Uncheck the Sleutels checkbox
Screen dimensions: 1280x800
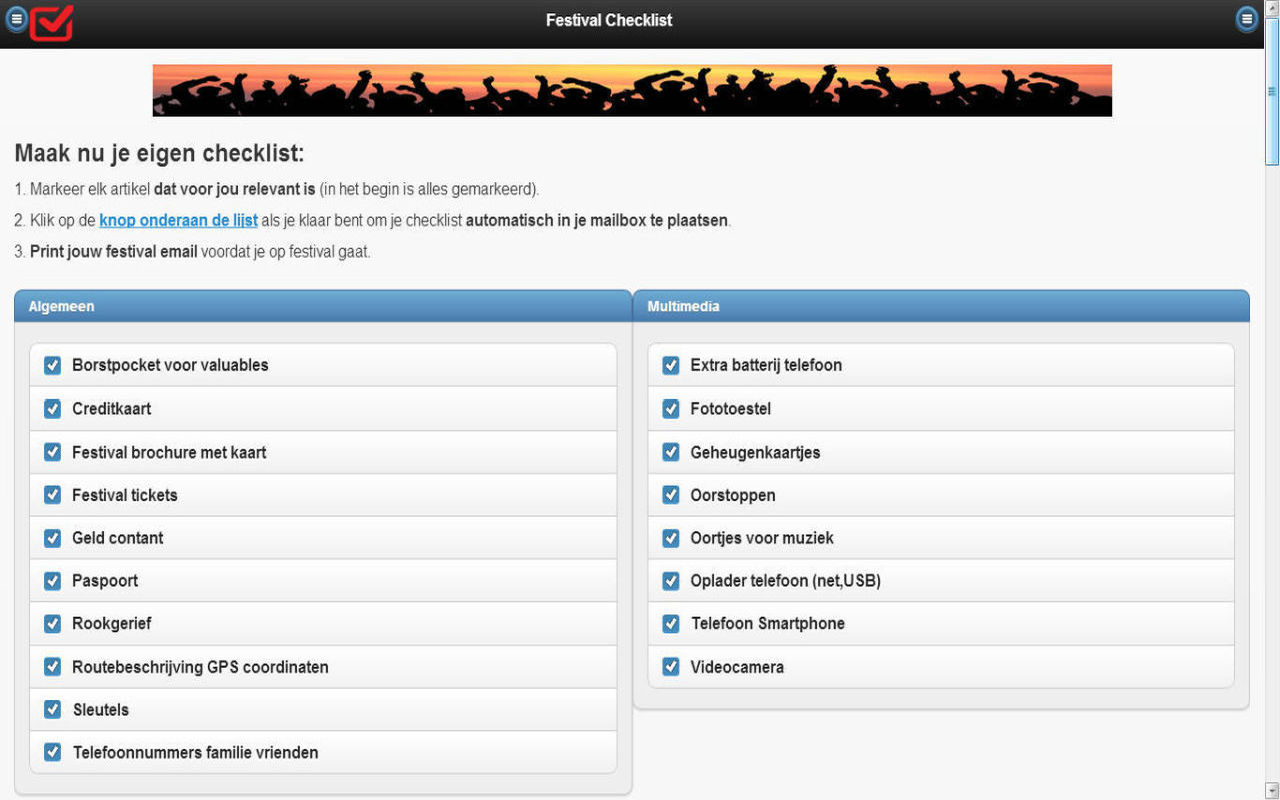click(53, 710)
